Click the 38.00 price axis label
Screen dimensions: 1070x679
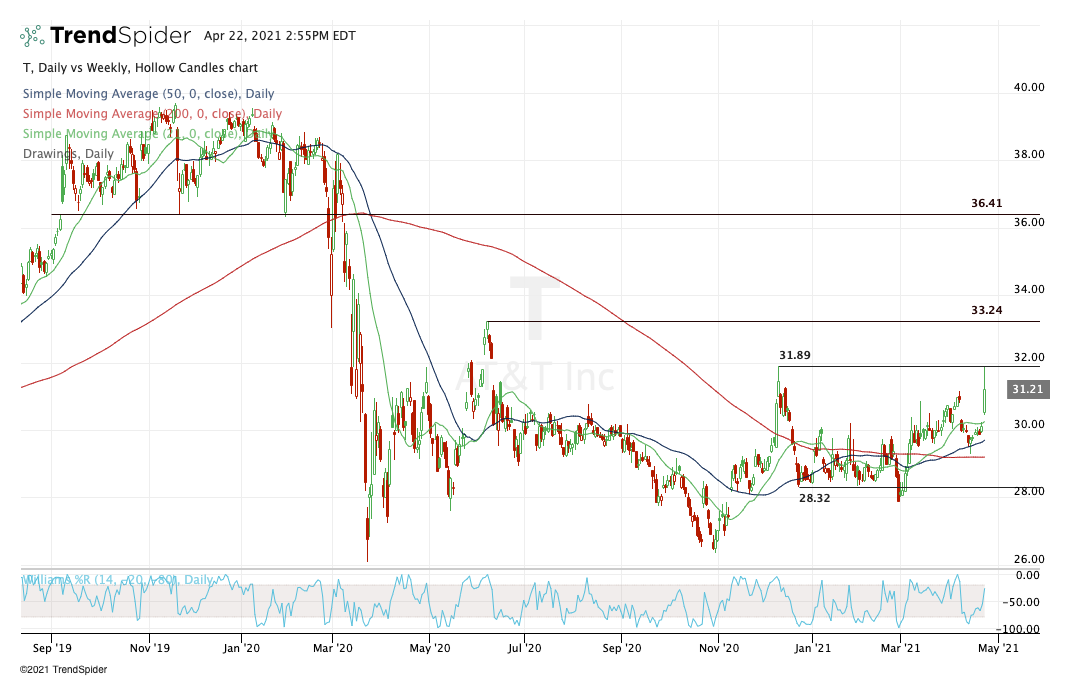pyautogui.click(x=1029, y=154)
